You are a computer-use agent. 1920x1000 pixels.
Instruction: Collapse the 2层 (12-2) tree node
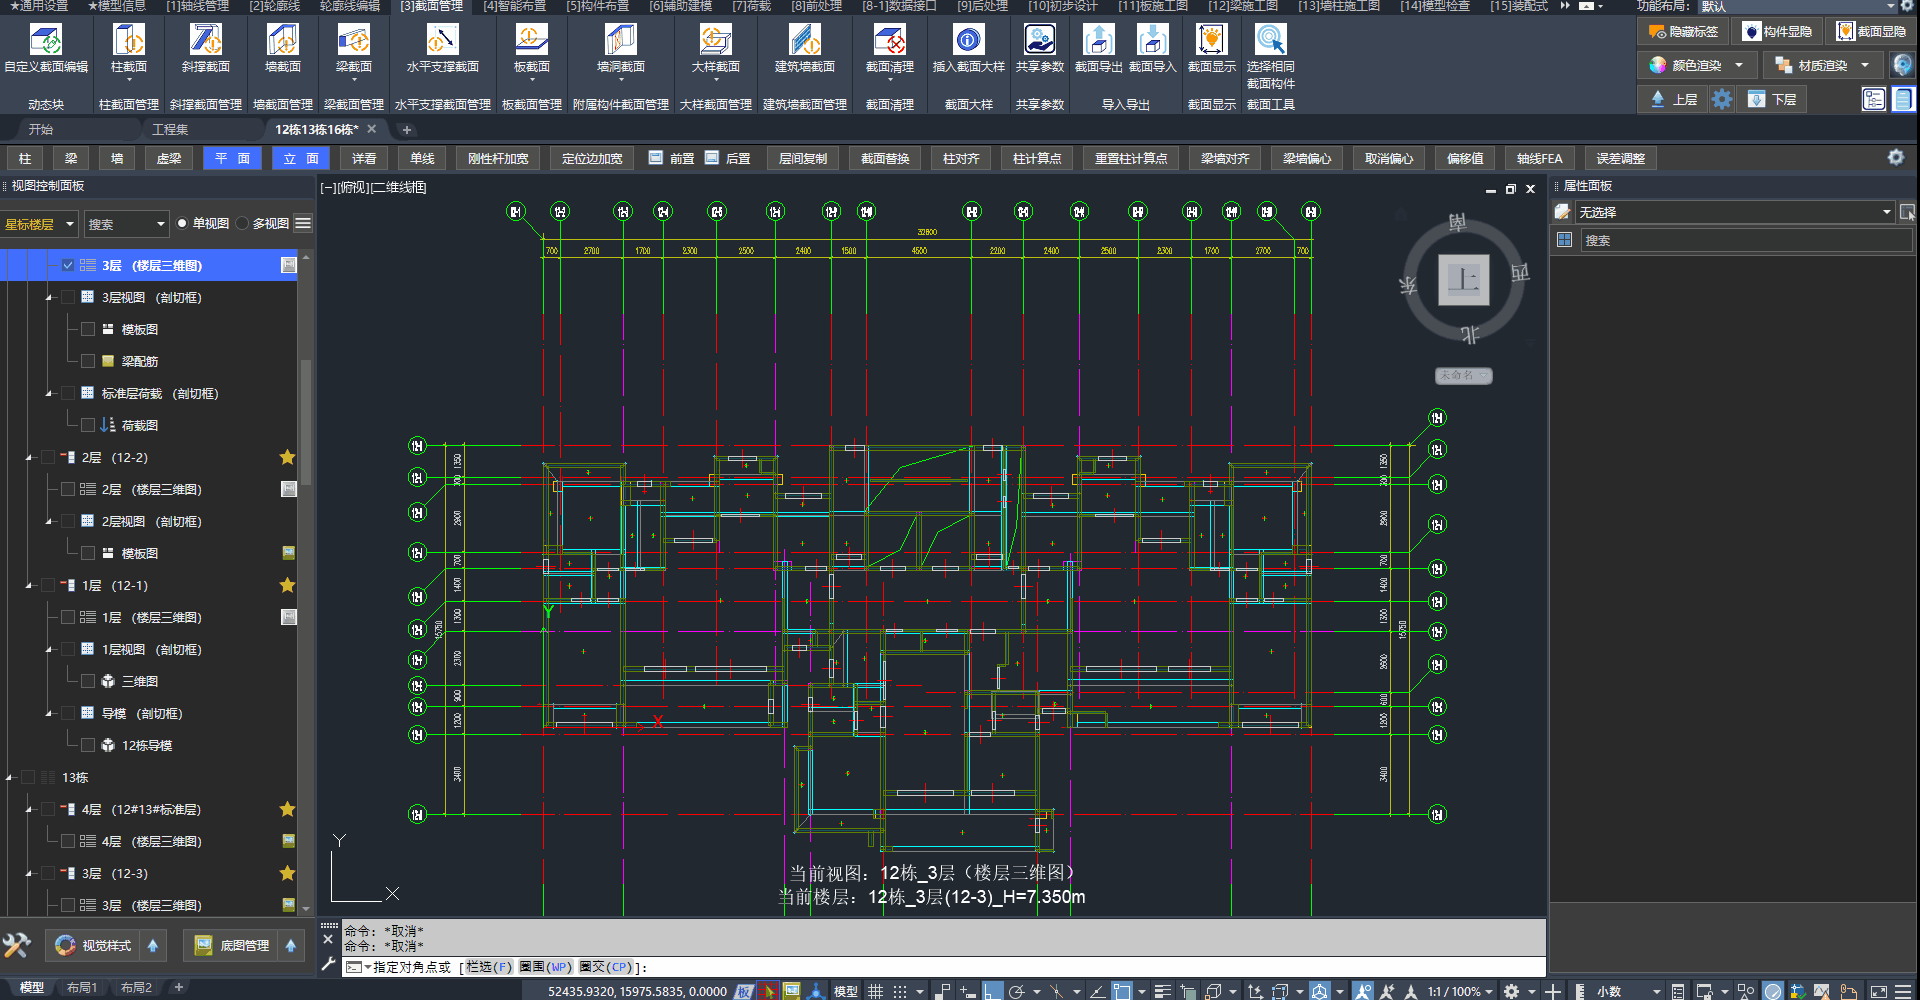pyautogui.click(x=29, y=457)
